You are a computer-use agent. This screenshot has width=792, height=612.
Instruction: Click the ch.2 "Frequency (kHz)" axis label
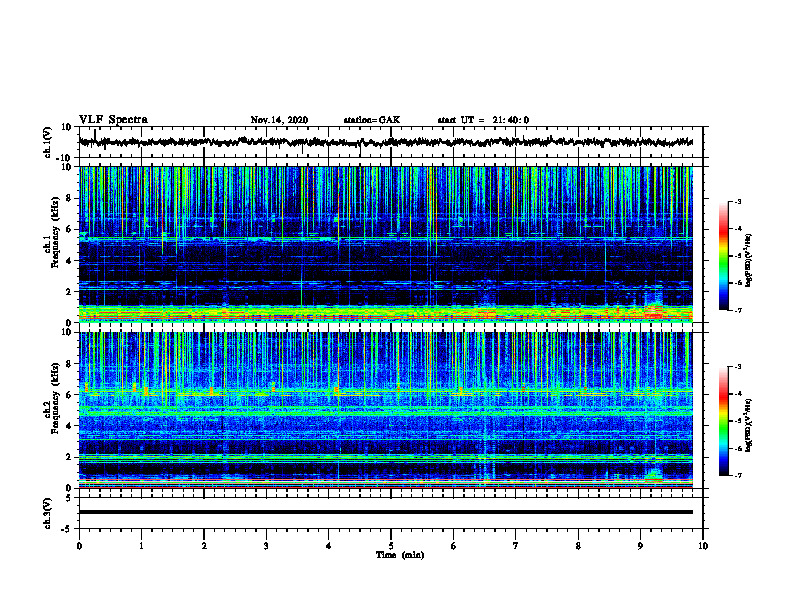click(x=55, y=399)
